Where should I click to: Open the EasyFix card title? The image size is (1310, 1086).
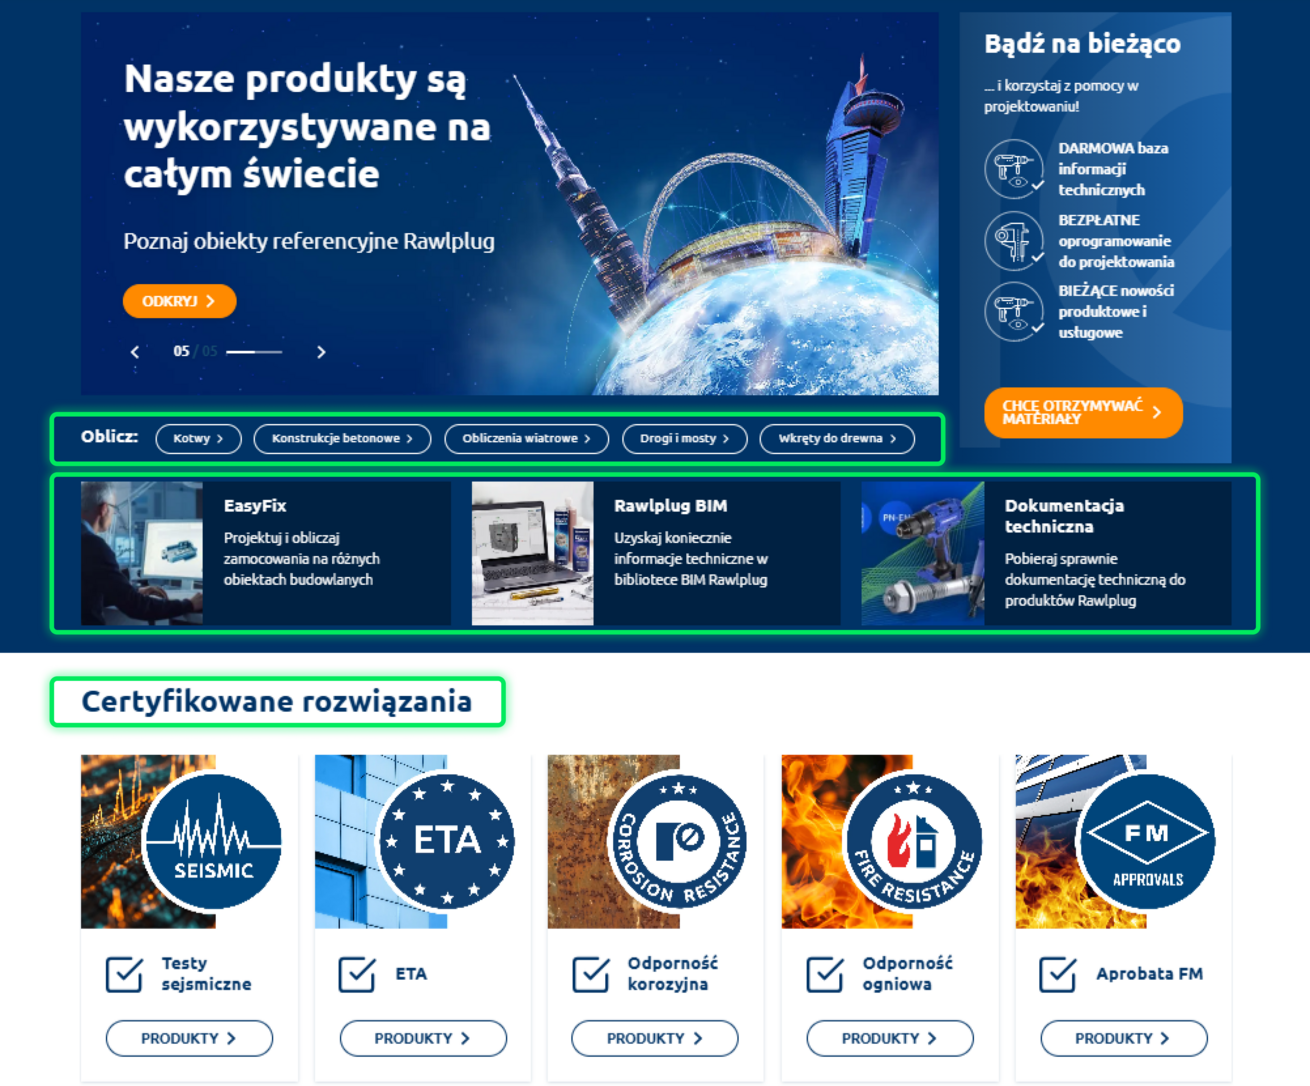coord(255,506)
